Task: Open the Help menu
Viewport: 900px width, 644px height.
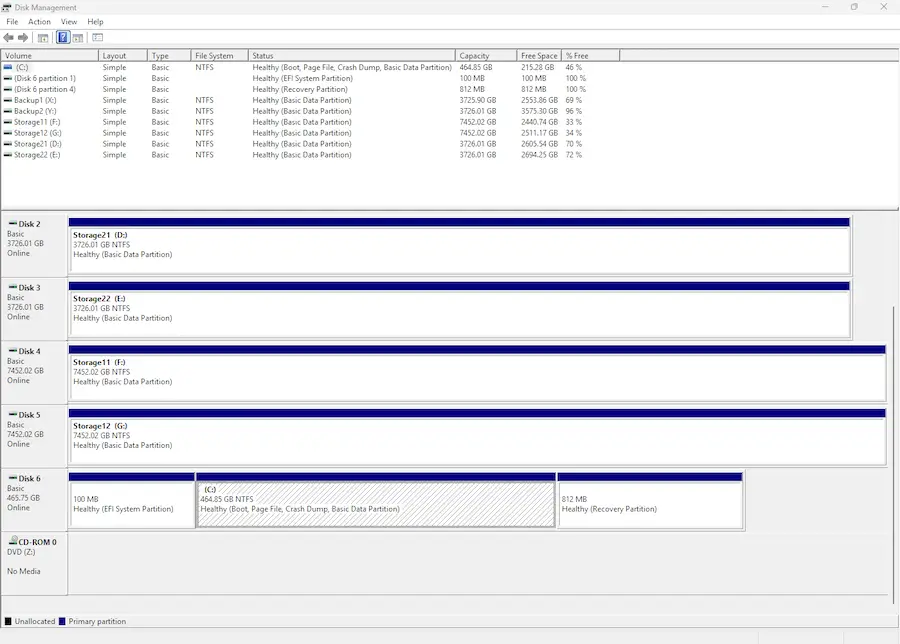Action: [x=95, y=22]
